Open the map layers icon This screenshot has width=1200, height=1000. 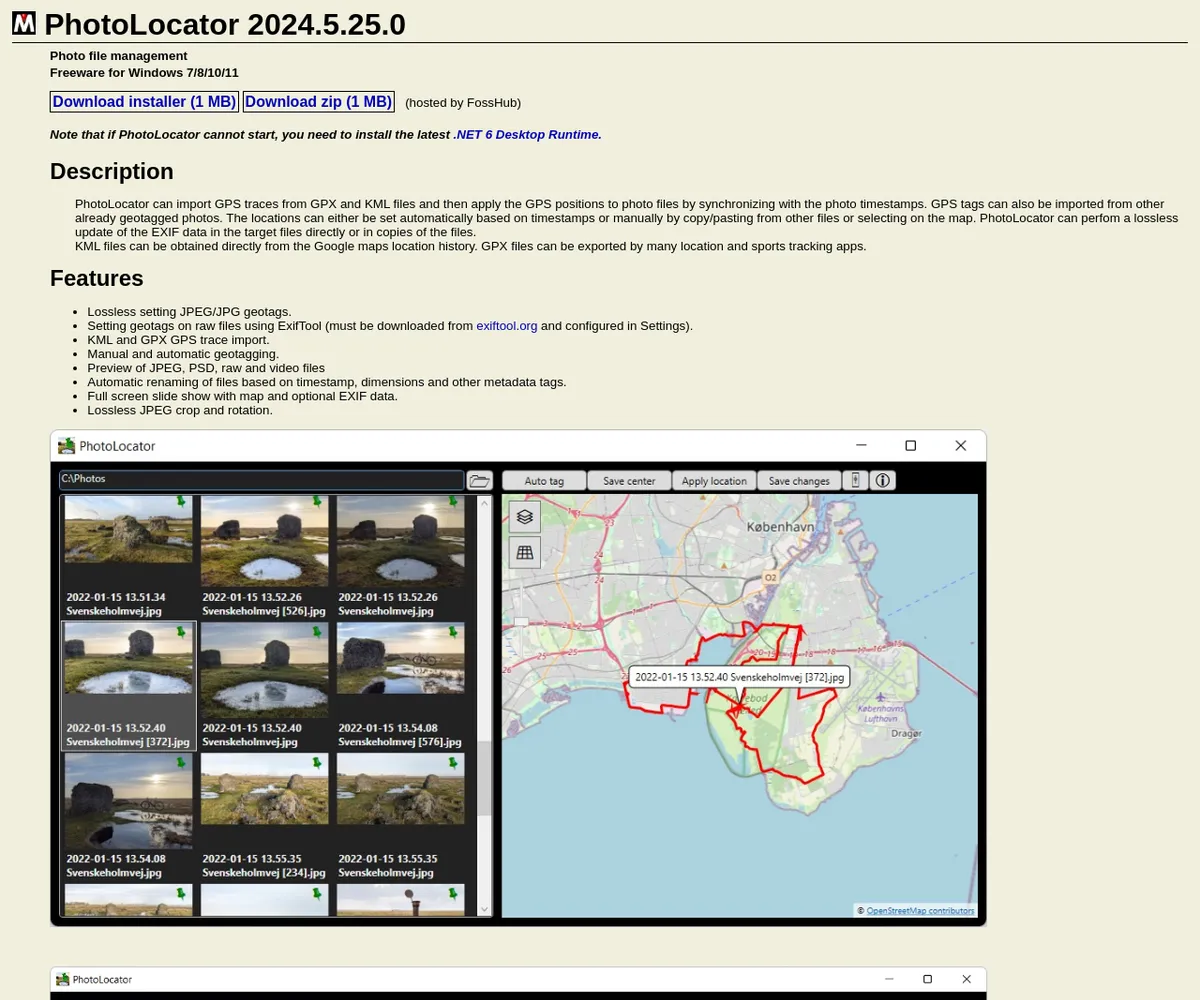(525, 517)
